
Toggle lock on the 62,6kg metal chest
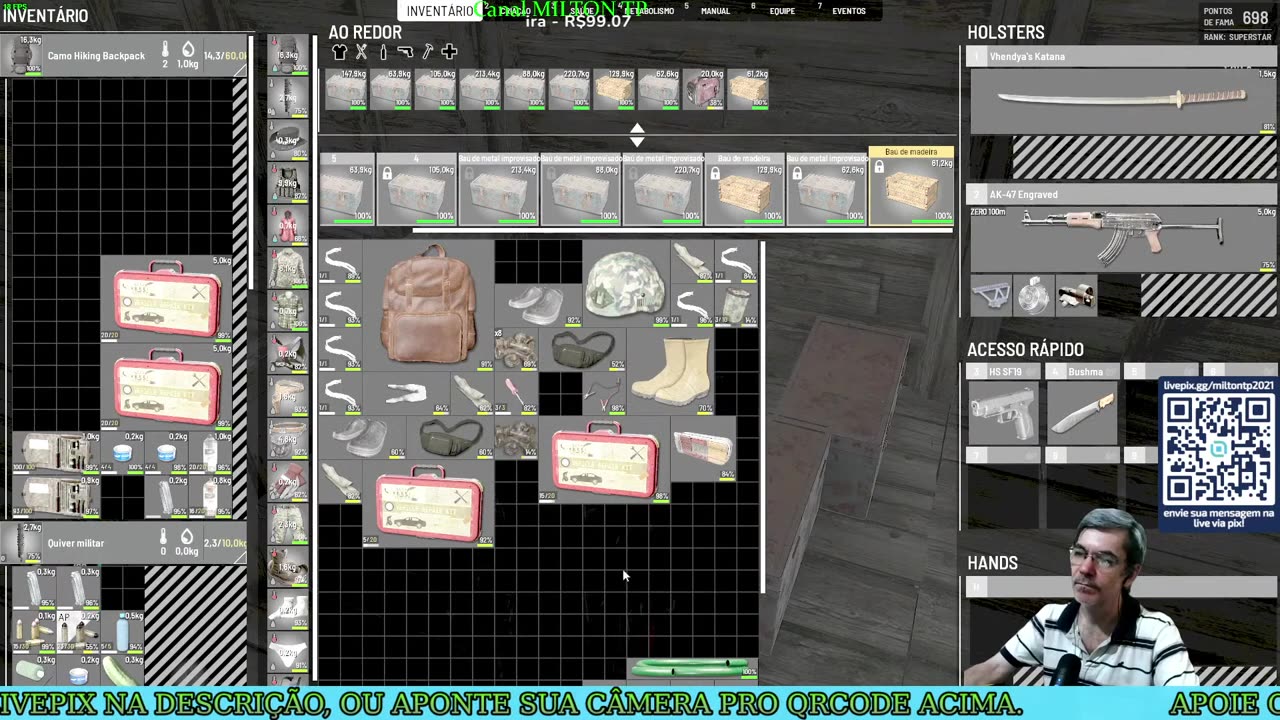[797, 174]
